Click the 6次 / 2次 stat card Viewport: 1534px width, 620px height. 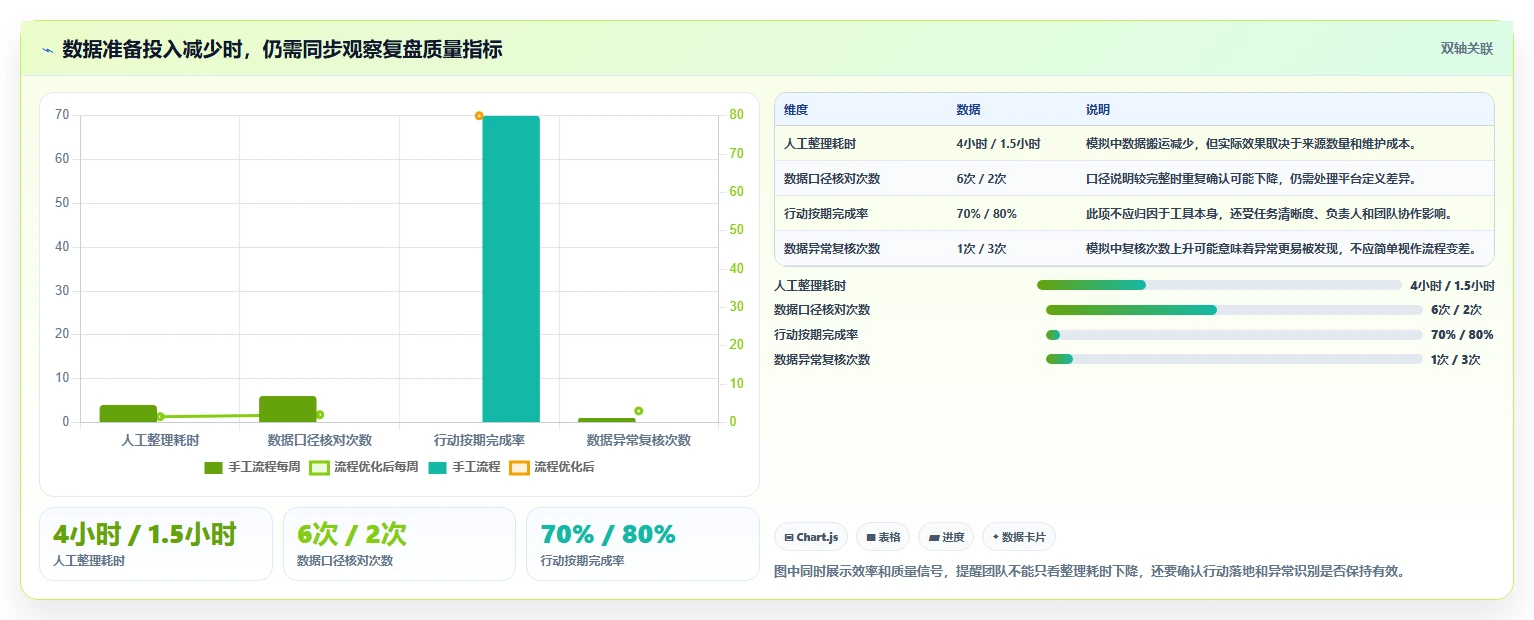coord(399,544)
